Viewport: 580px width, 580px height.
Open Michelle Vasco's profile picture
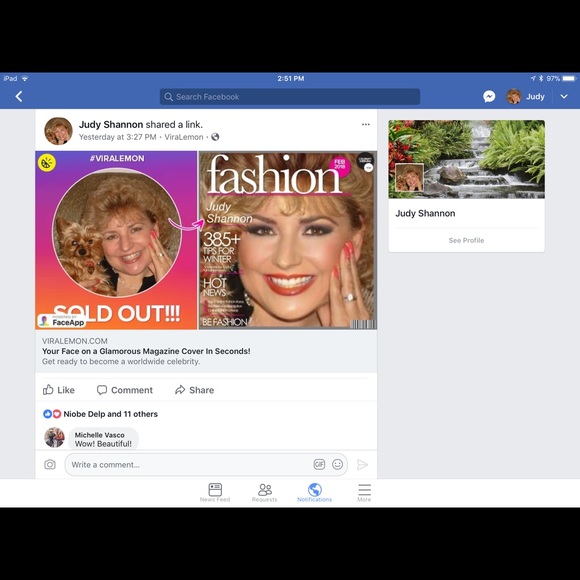54,437
